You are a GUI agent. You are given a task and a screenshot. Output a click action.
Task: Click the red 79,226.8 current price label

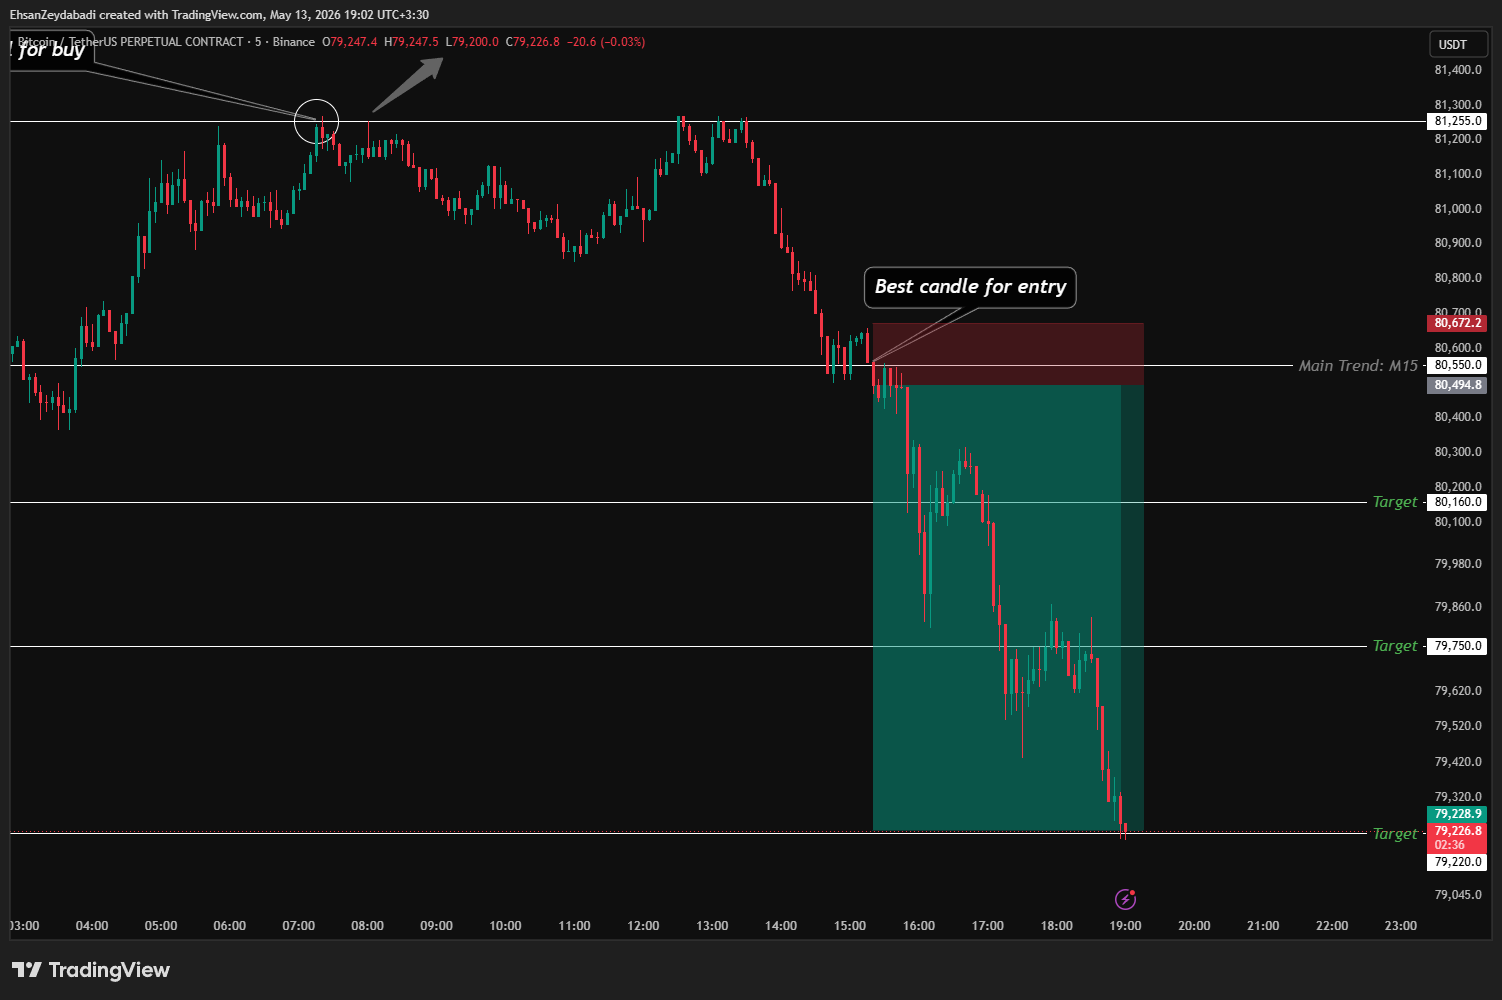point(1457,838)
